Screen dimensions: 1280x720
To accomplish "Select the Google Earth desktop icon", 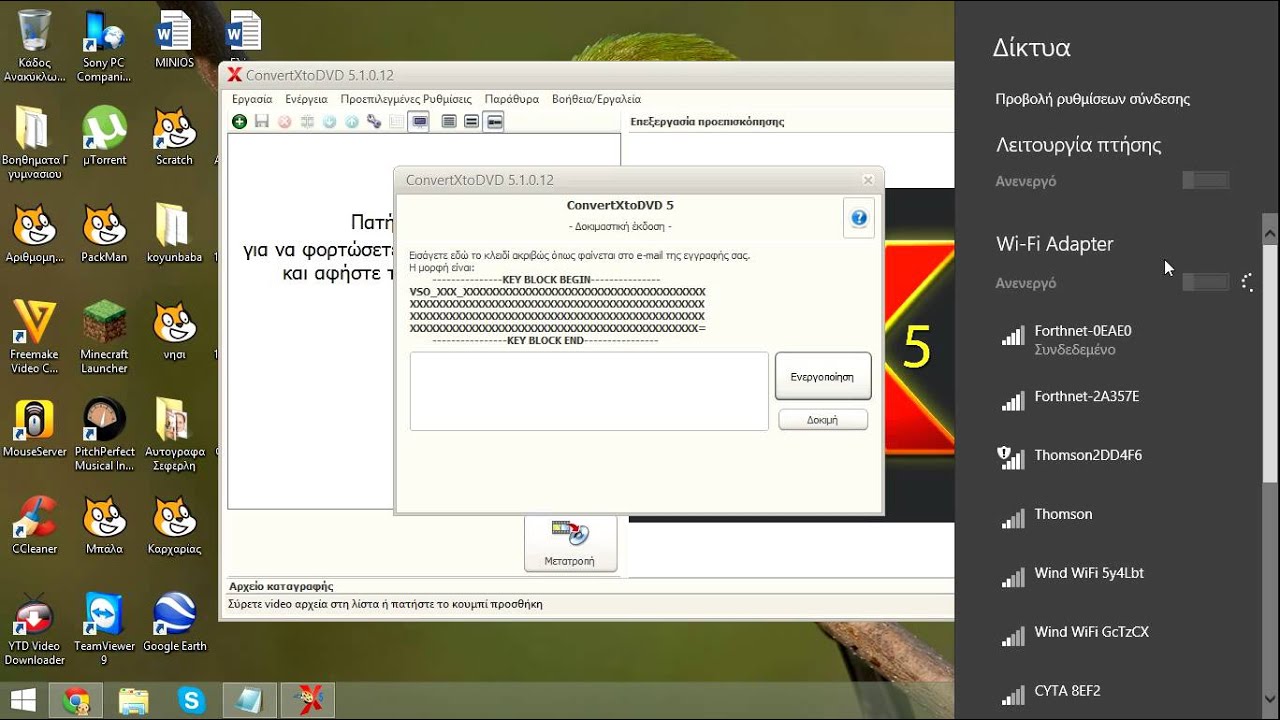I will [174, 622].
